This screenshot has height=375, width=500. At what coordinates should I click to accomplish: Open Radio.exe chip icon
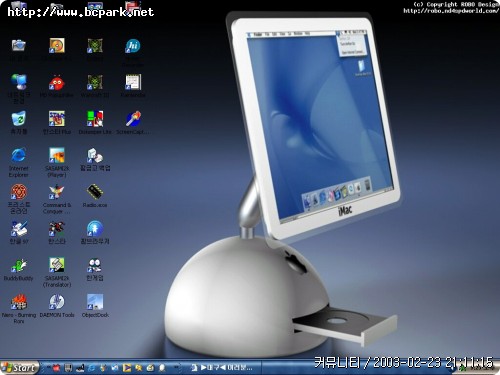95,192
